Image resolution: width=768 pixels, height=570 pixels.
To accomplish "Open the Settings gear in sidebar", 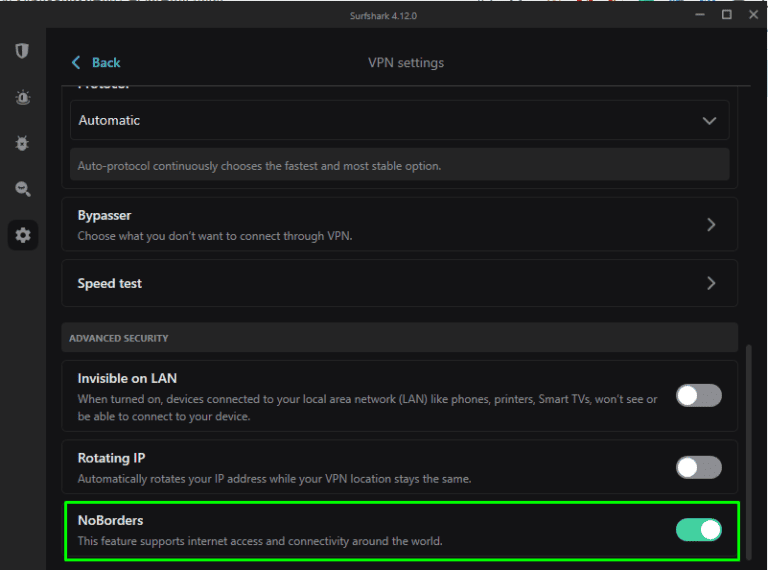I will (22, 236).
